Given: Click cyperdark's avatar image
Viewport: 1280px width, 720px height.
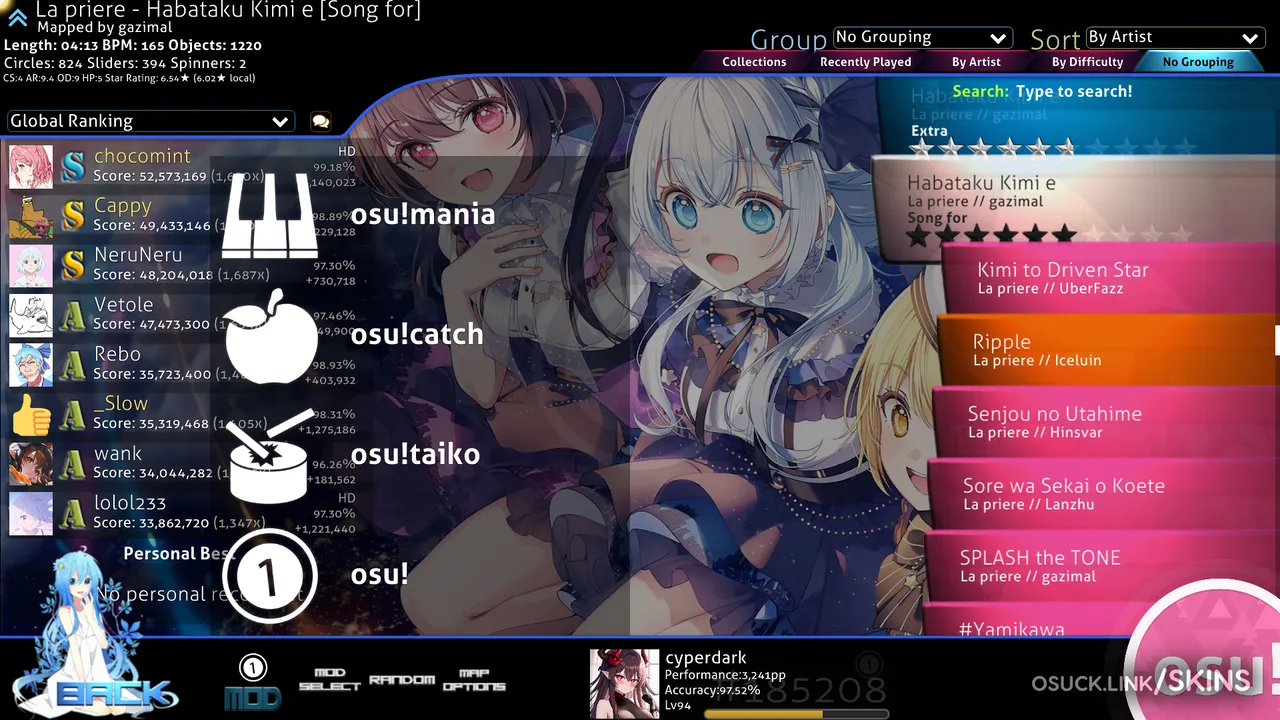Looking at the screenshot, I should [x=624, y=684].
